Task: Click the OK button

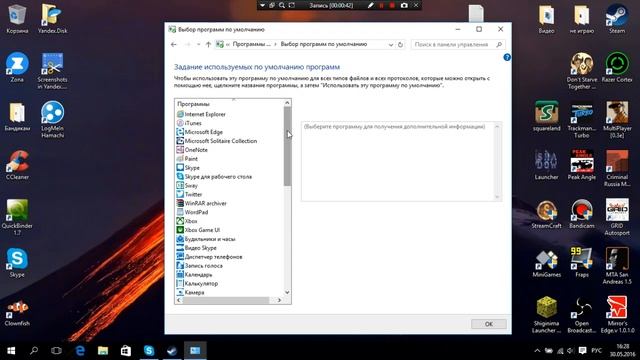Action: [489, 324]
